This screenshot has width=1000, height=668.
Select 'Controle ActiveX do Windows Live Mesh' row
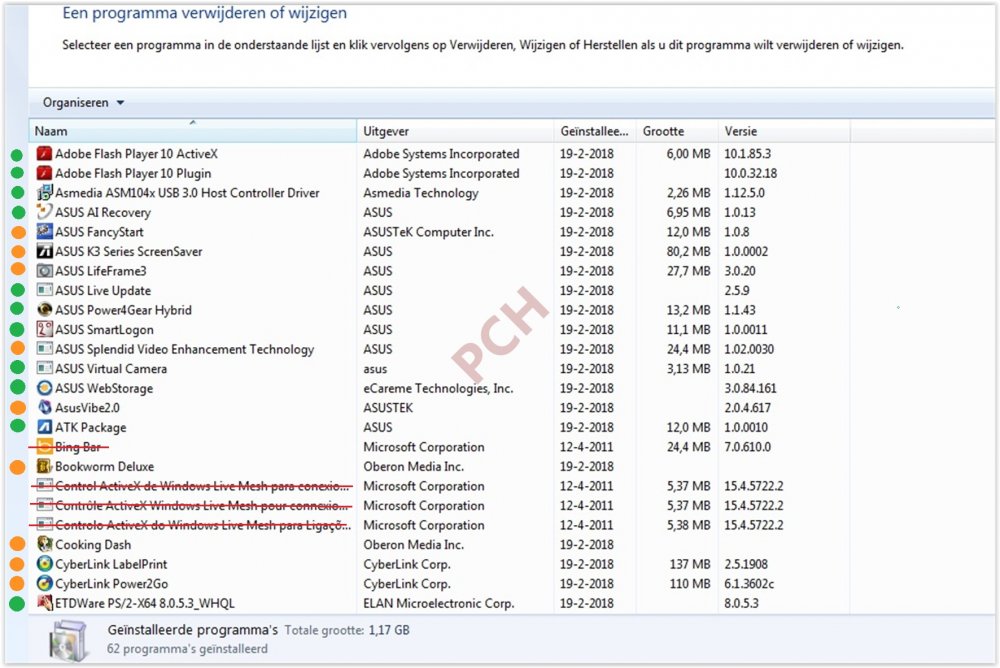coord(440,525)
